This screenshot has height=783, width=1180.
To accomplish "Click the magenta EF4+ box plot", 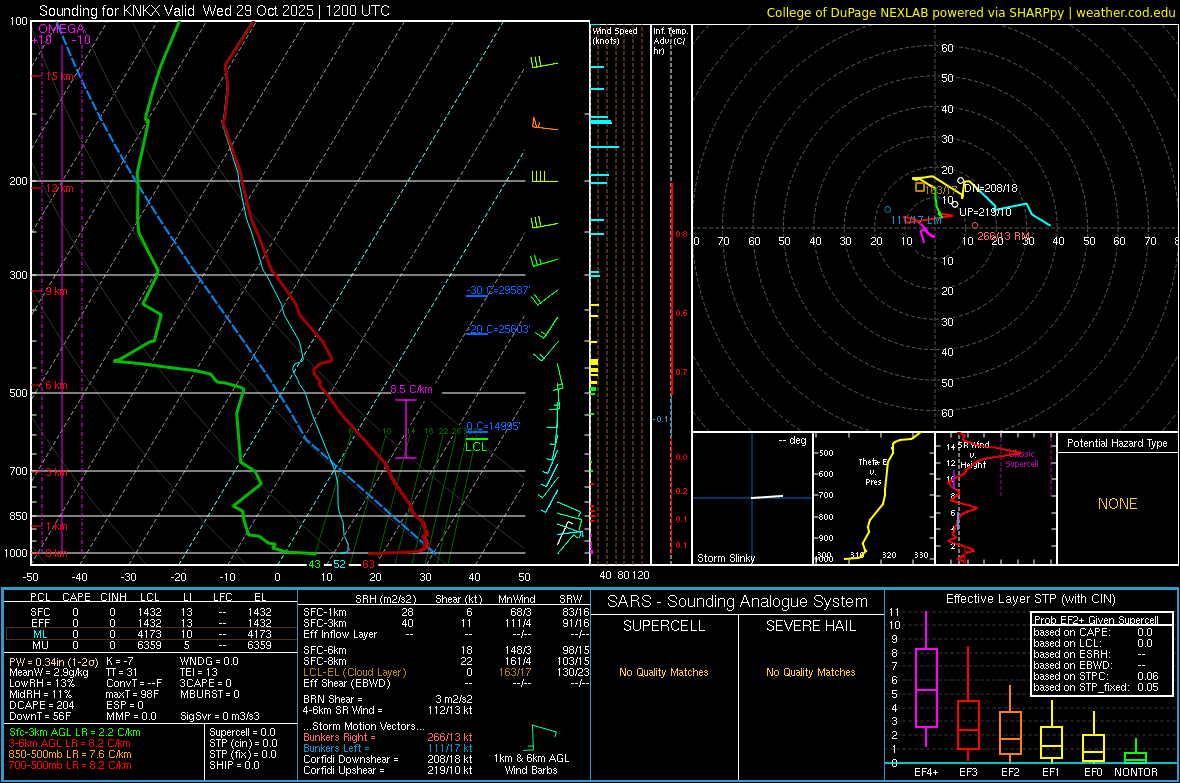I will tap(926, 680).
